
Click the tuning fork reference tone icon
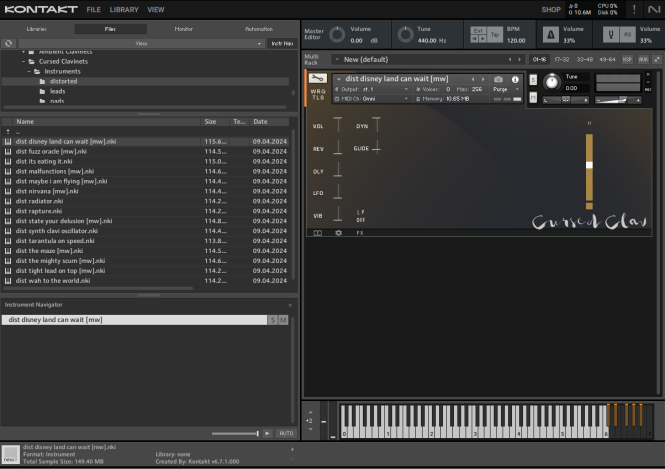(x=609, y=35)
